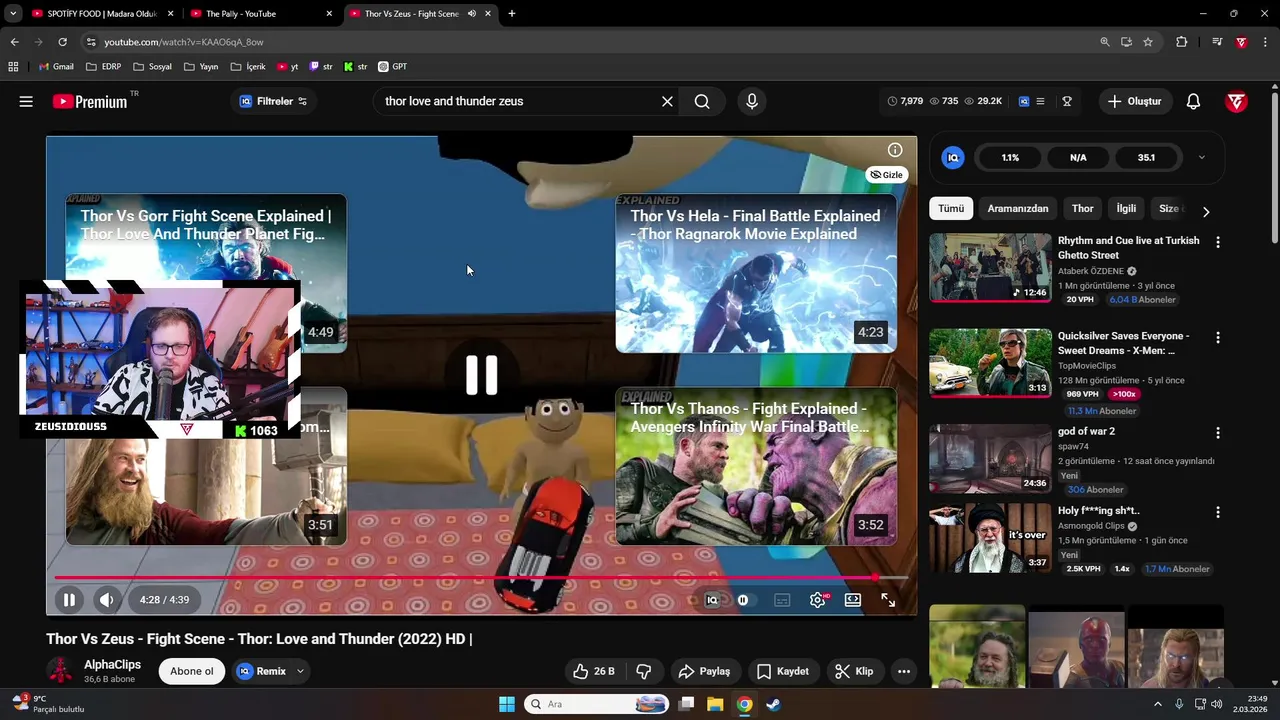Go to YouTube Premium home logo
Image resolution: width=1280 pixels, height=720 pixels.
click(x=90, y=101)
